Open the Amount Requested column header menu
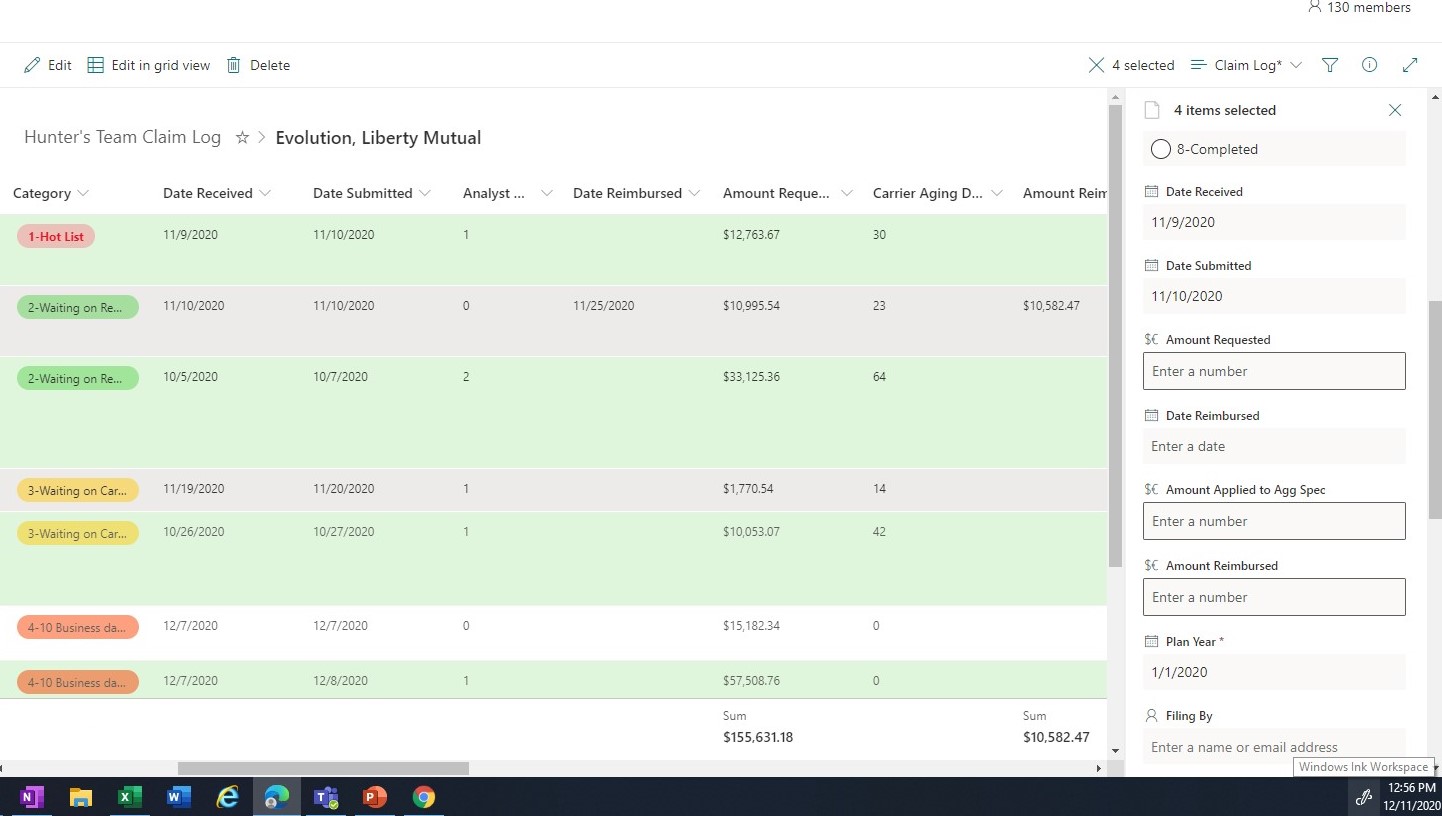1442x816 pixels. [847, 193]
